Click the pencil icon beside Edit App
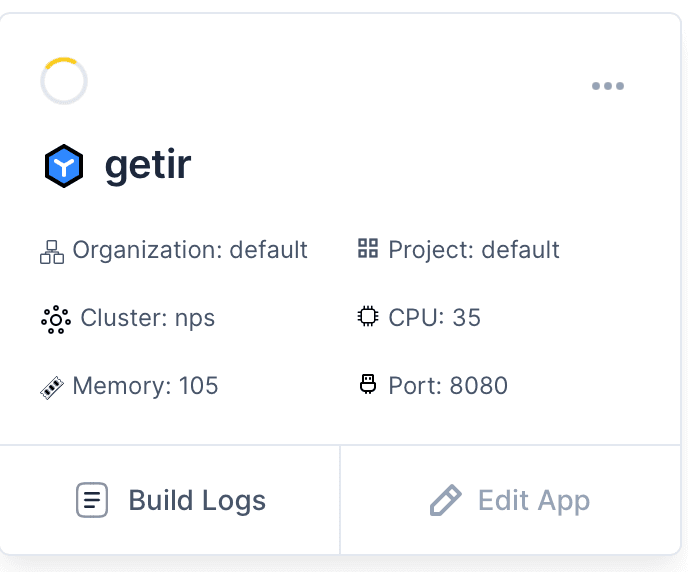Screen dimensions: 688x572 point(445,500)
